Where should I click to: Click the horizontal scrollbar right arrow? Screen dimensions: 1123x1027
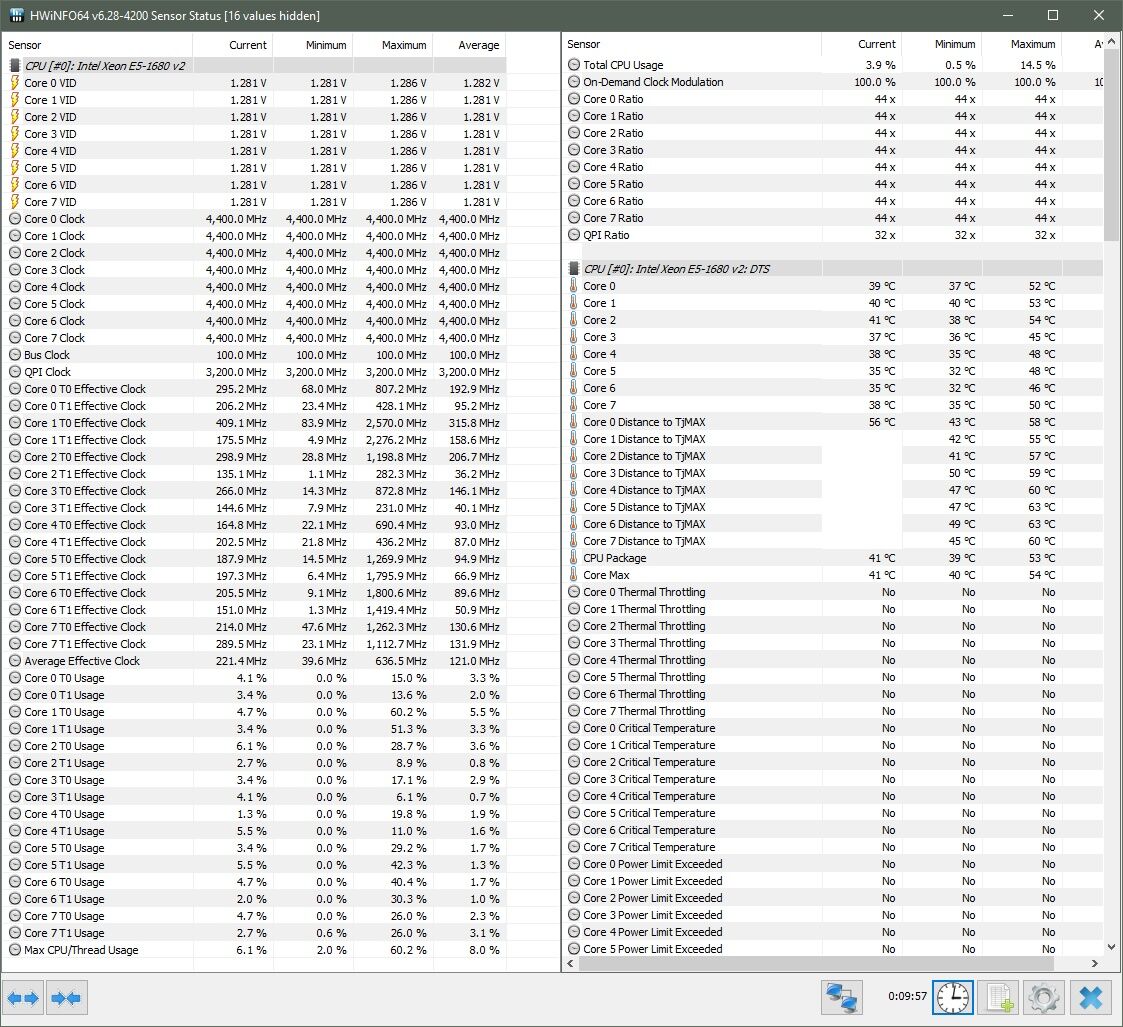tap(1094, 963)
